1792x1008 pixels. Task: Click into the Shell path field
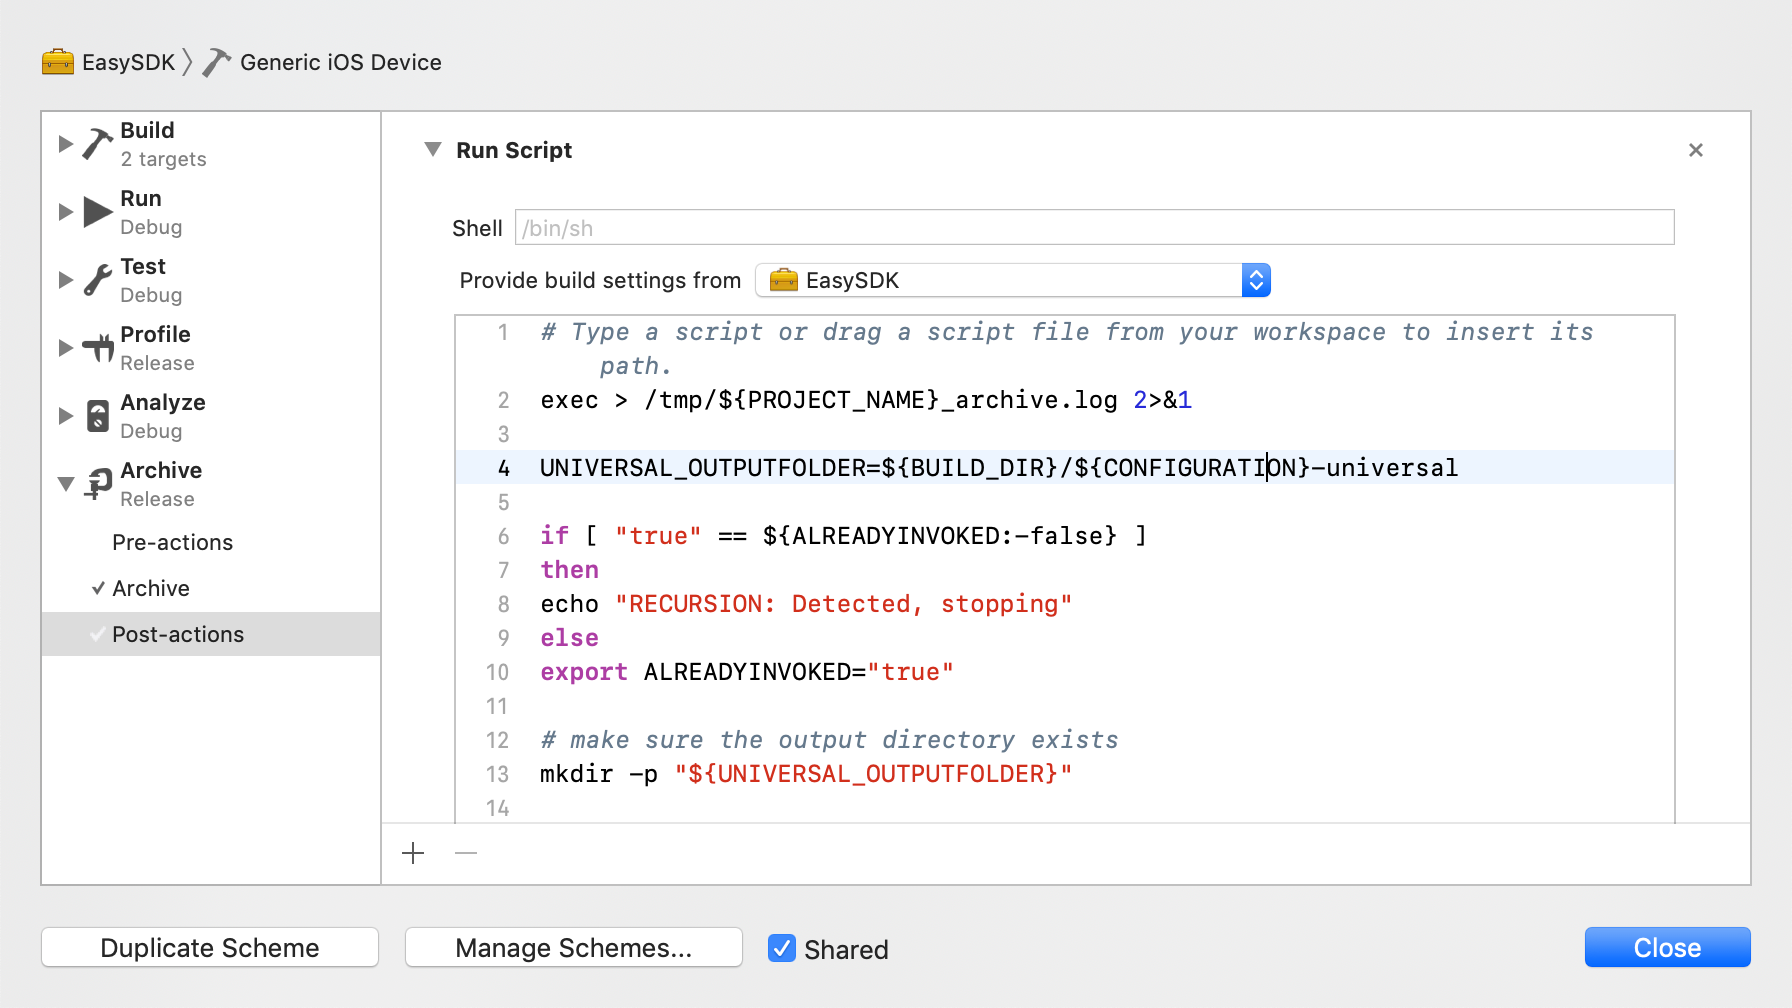[1094, 228]
